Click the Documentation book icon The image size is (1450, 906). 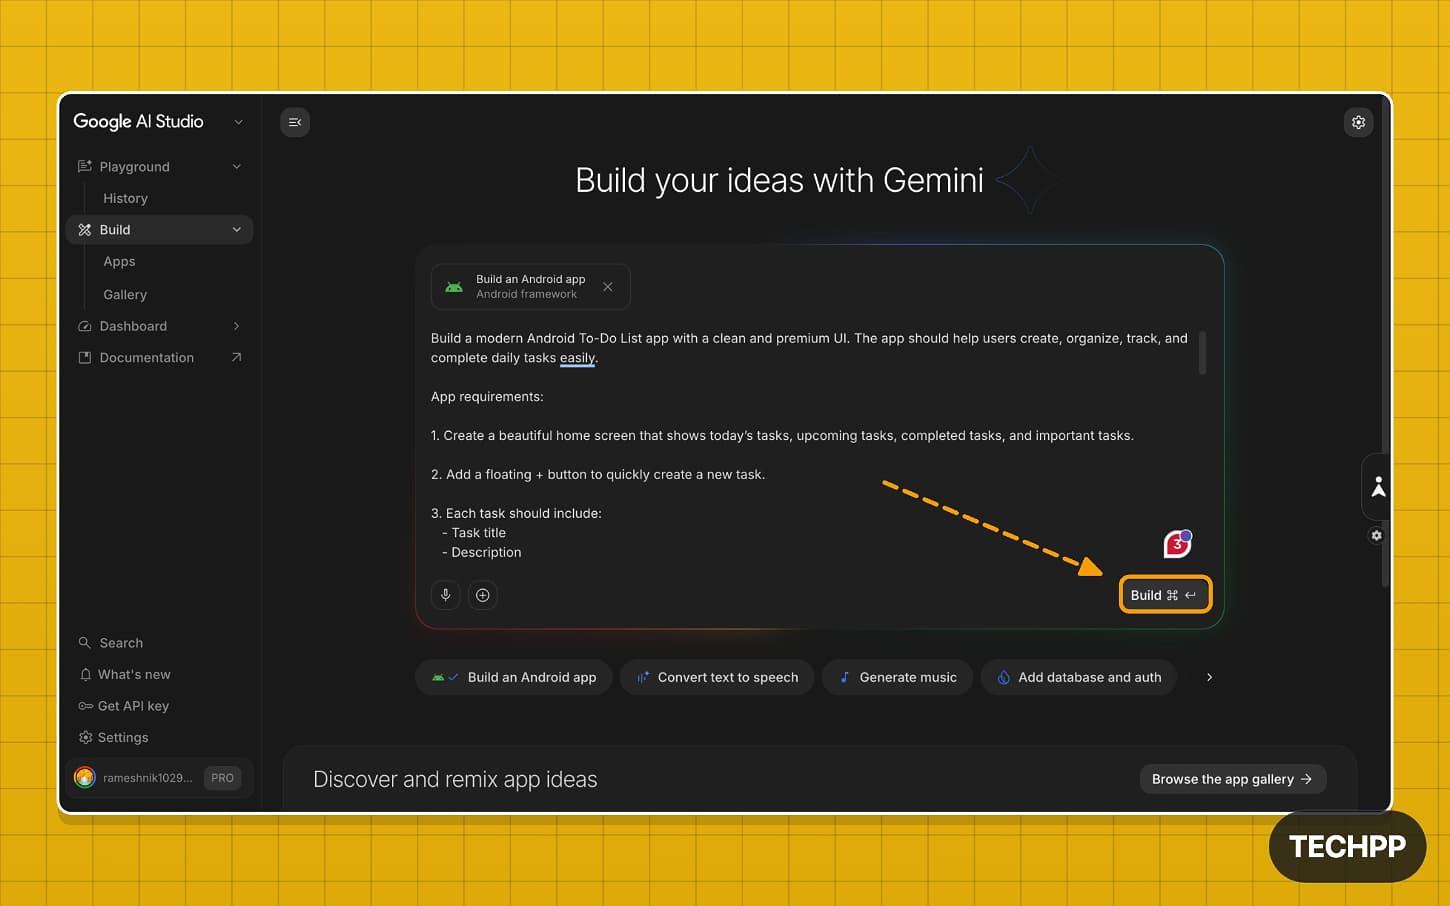(85, 357)
